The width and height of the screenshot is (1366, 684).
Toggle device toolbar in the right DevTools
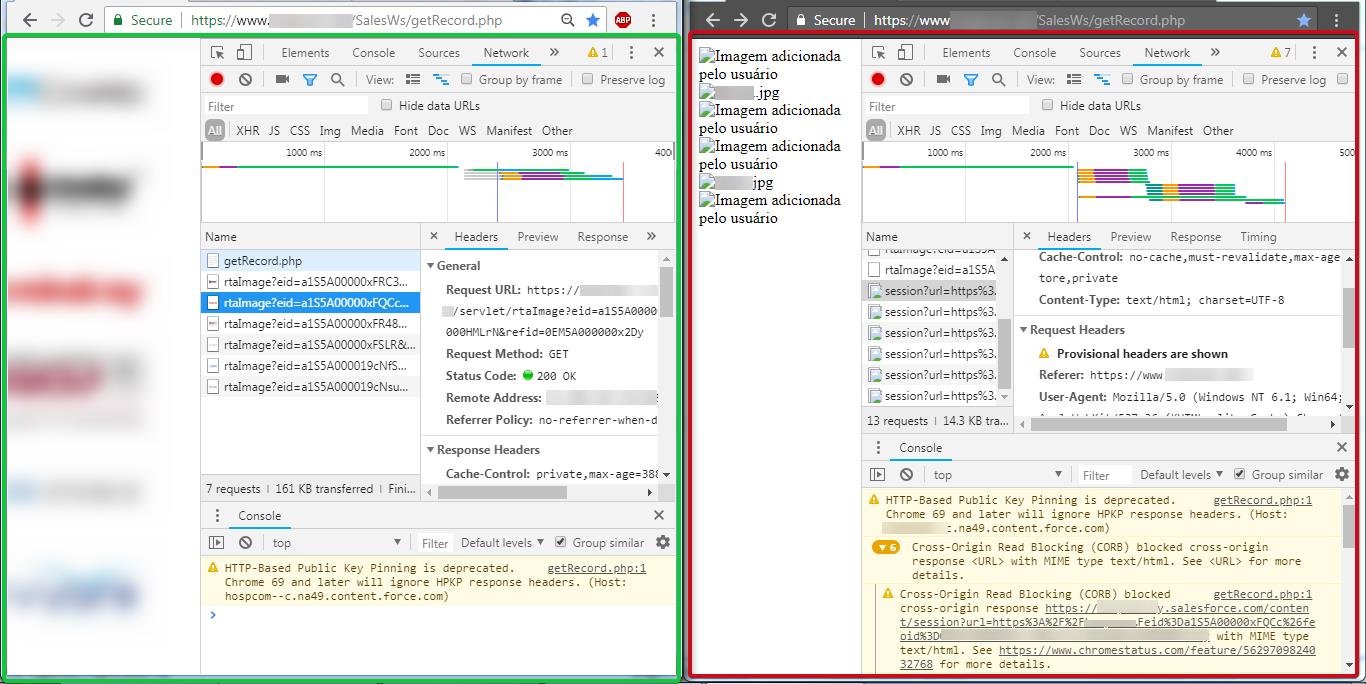(905, 53)
